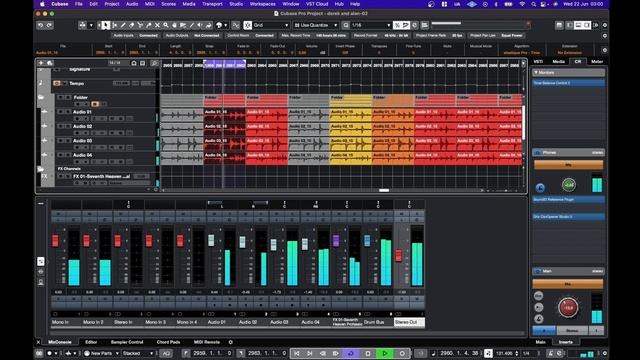Open the 1/16 quantize preset dropdown
Screen dimensions: 640x360
371,25
